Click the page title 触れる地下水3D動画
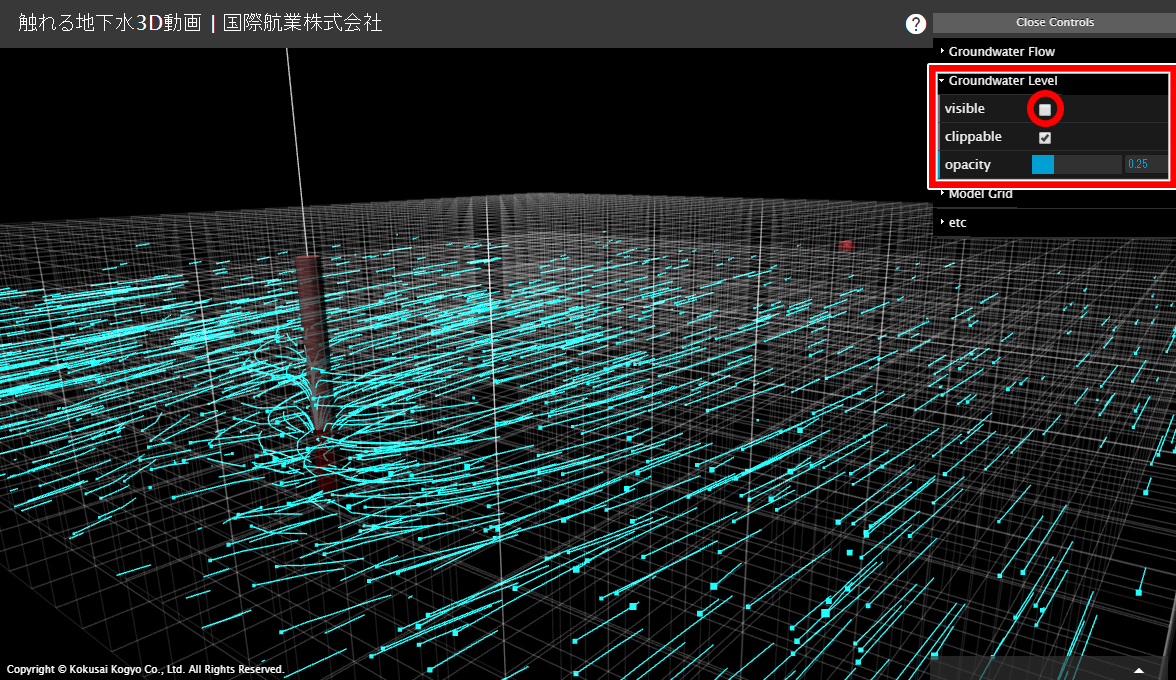 [x=110, y=23]
